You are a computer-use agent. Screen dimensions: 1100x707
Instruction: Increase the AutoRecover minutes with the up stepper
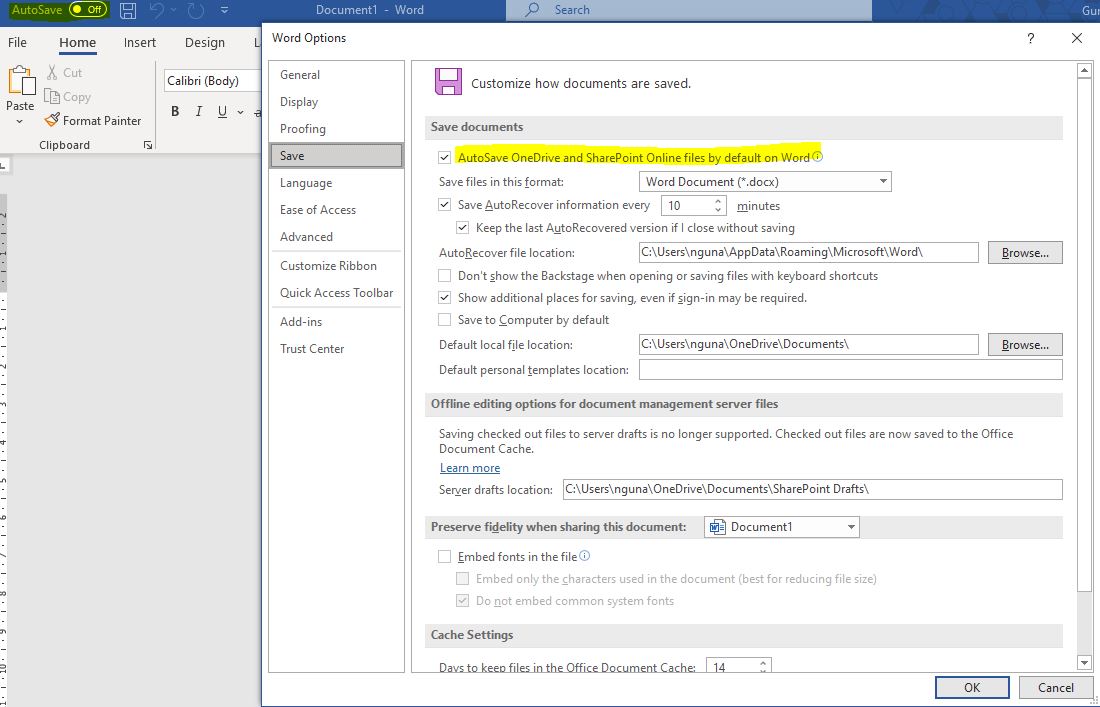coord(717,199)
